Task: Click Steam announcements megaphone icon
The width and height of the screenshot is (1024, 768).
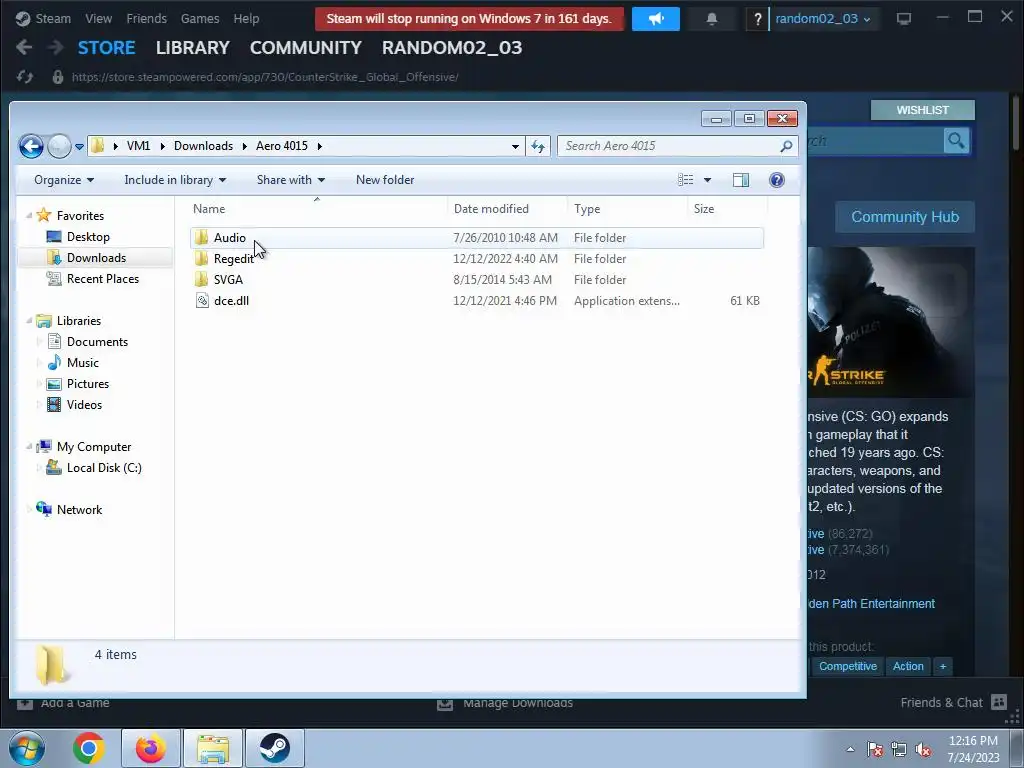Action: point(656,19)
